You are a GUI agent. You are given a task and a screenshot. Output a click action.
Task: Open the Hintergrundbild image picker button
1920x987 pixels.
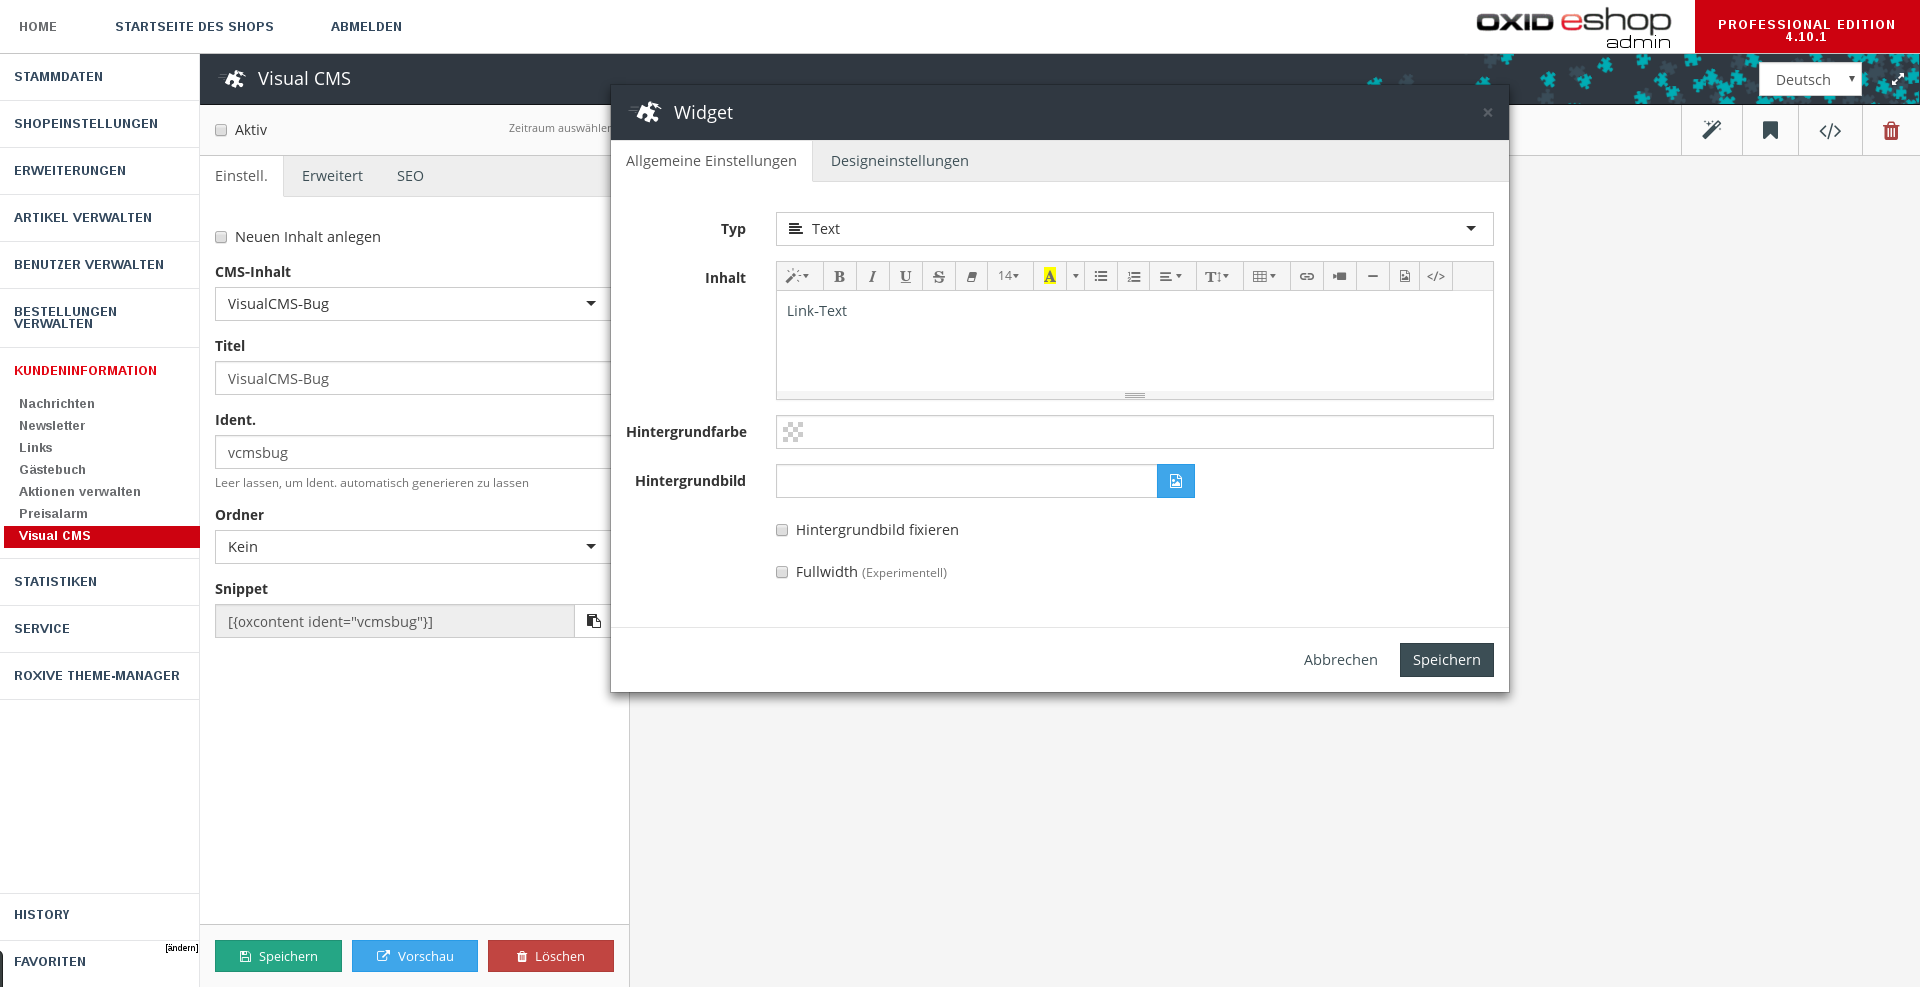1176,481
